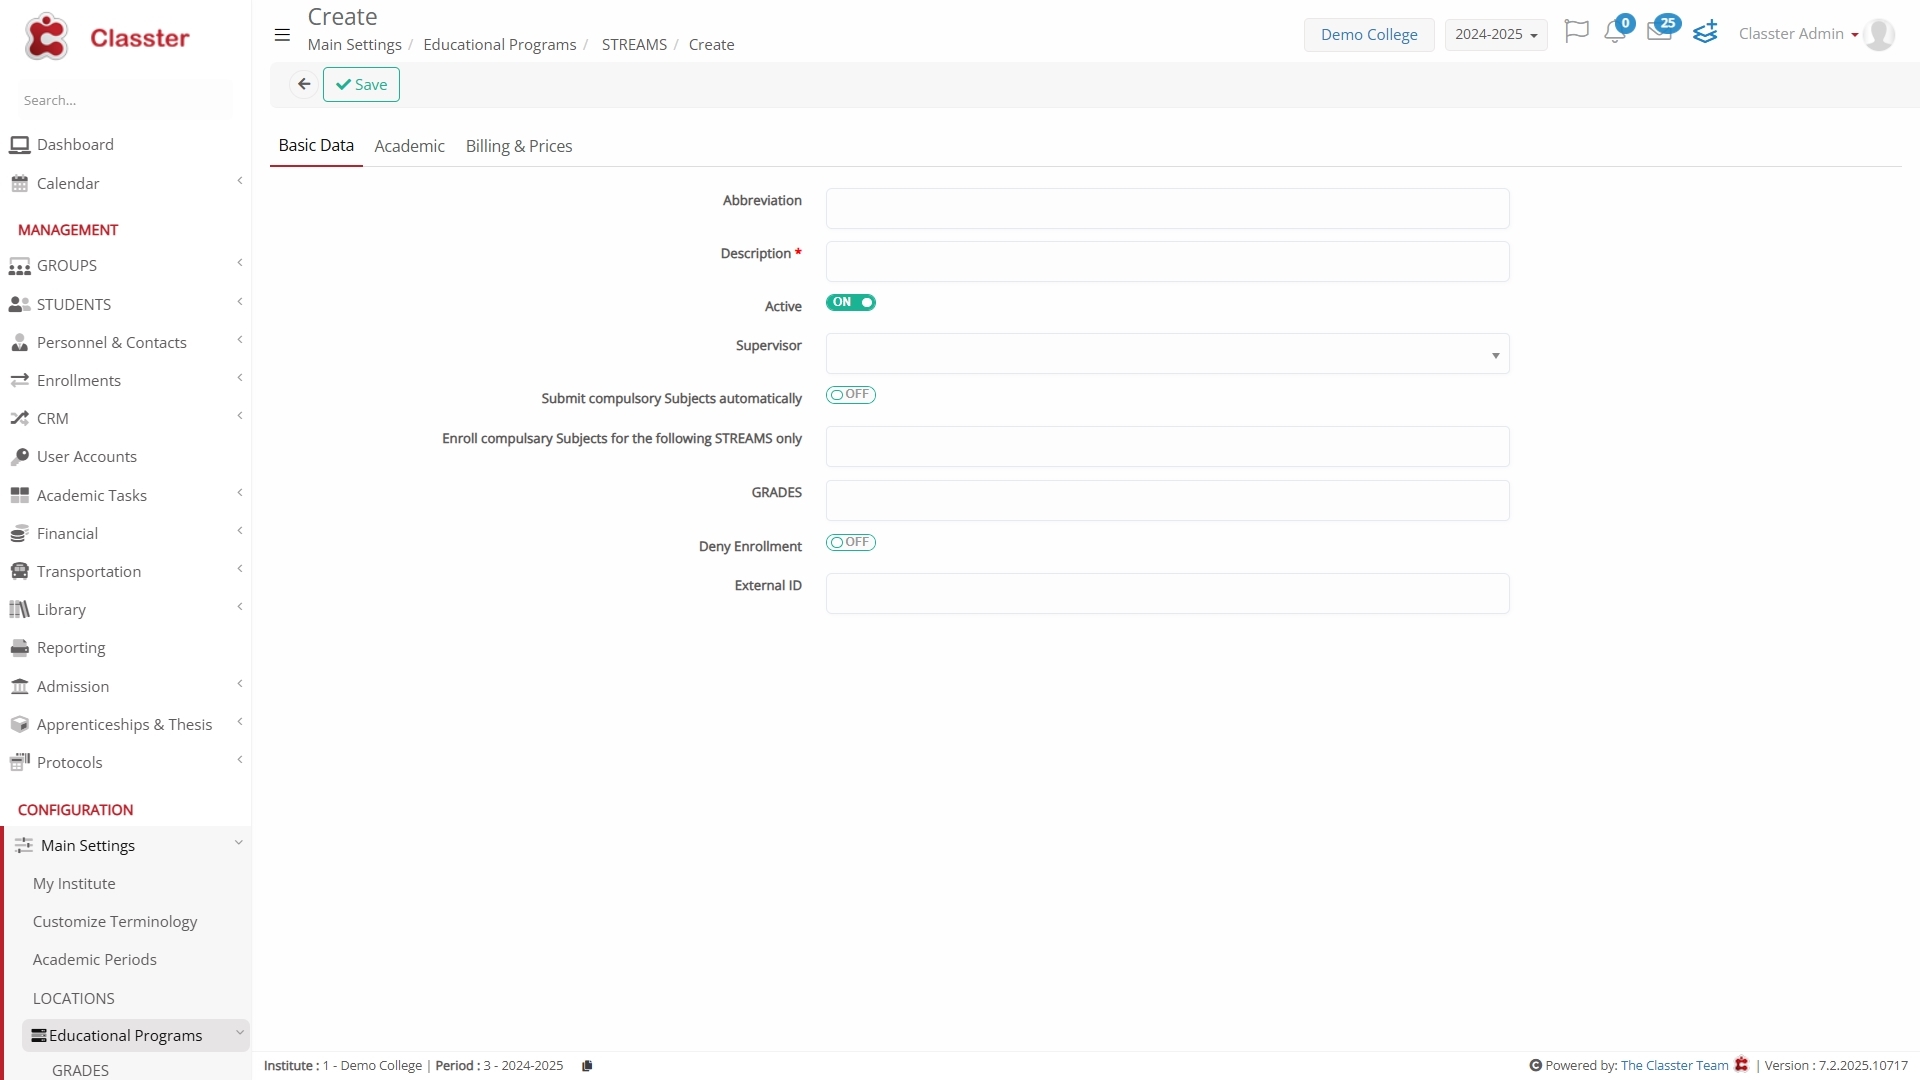The width and height of the screenshot is (1920, 1080).
Task: Open LOCATIONS menu item
Action: point(74,999)
